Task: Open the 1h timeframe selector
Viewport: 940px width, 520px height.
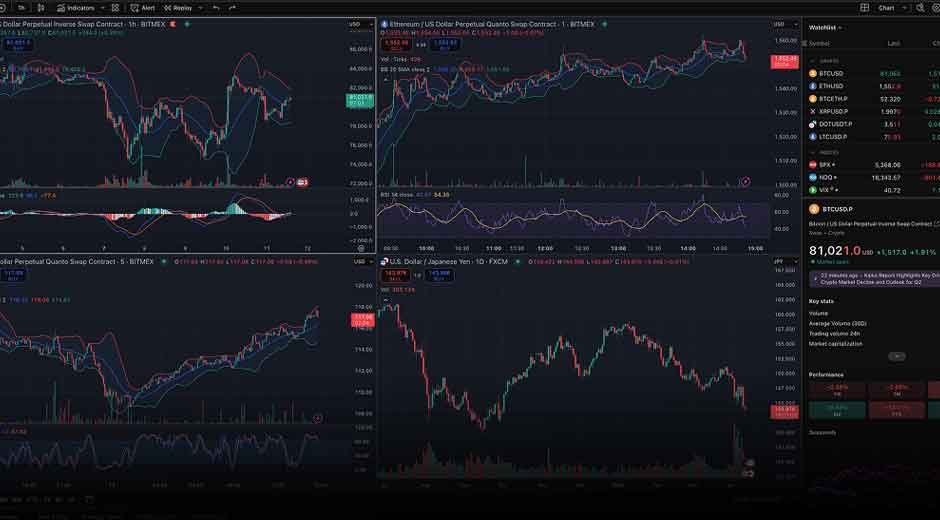Action: click(x=22, y=8)
